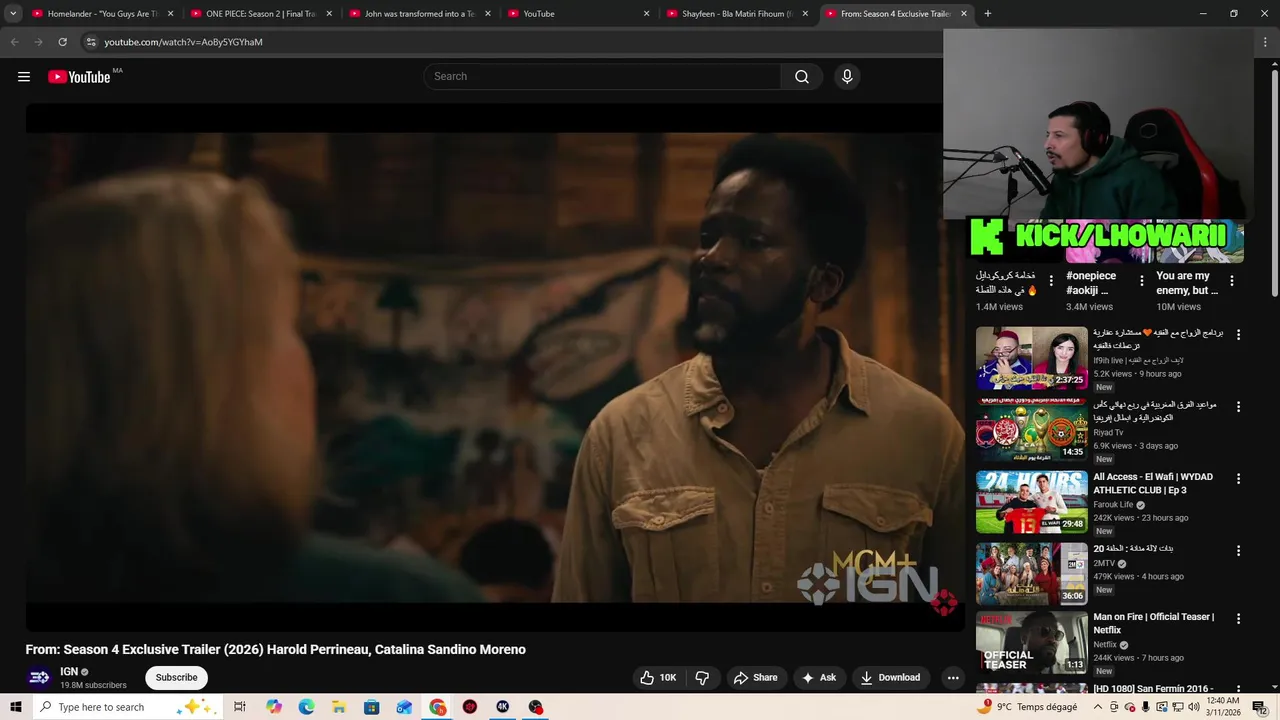The image size is (1280, 720).
Task: Open All Access El Wafi video title
Action: click(x=1153, y=484)
